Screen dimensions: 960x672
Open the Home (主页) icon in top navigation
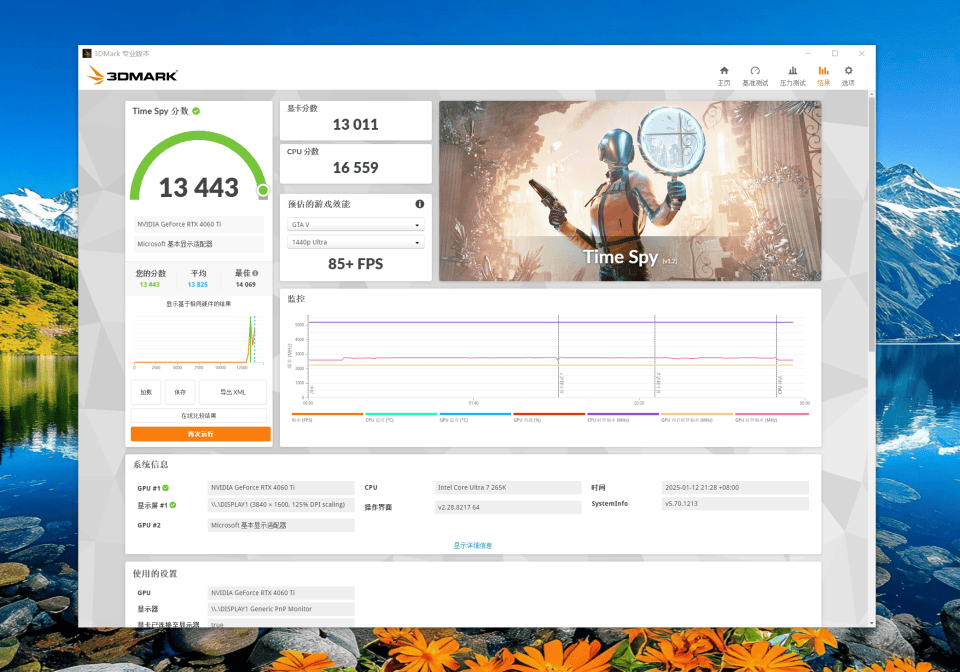tap(724, 70)
